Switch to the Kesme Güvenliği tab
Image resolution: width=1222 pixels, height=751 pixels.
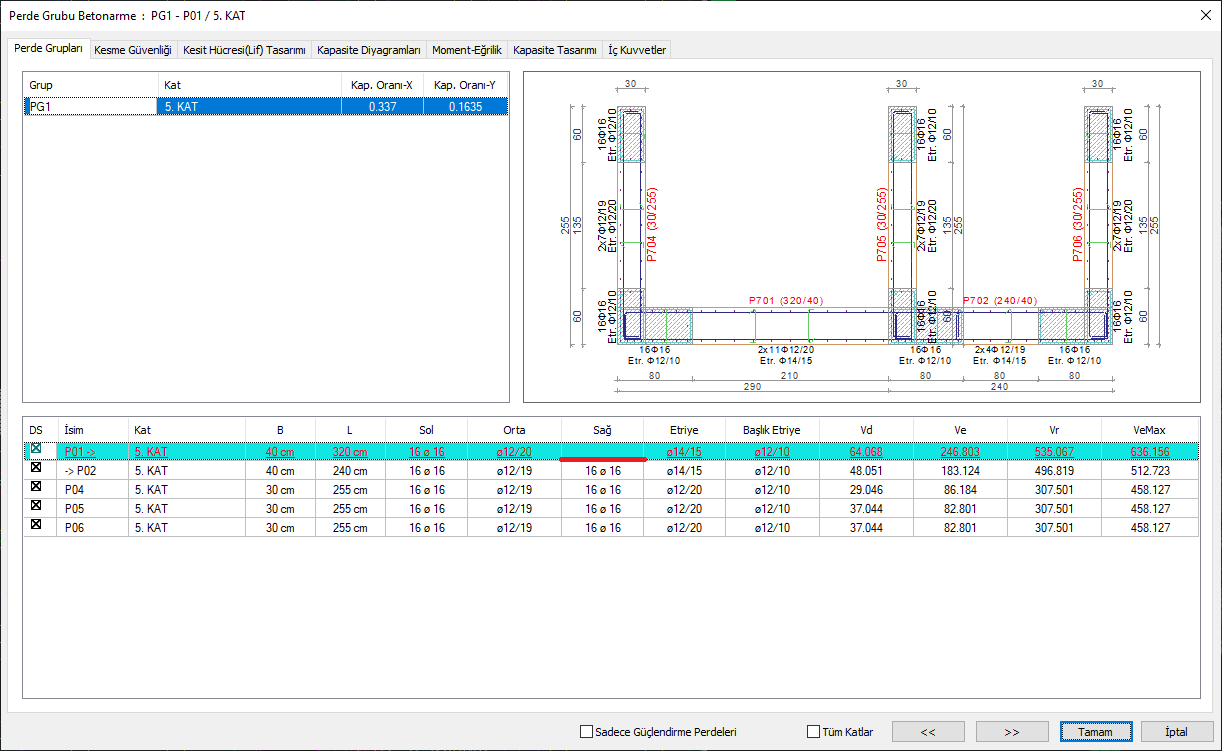133,50
